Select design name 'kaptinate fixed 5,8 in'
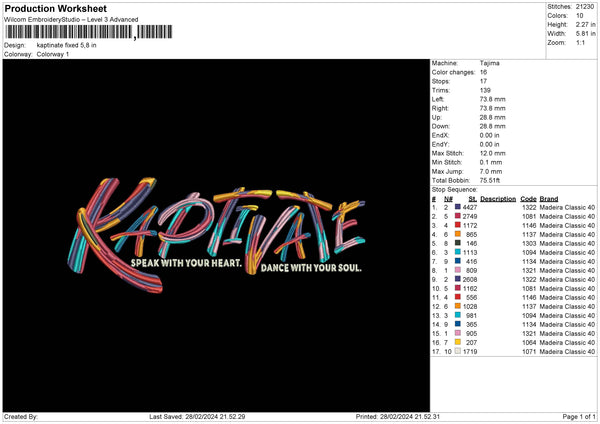Screen dimensions: 600x424 (x=67, y=45)
